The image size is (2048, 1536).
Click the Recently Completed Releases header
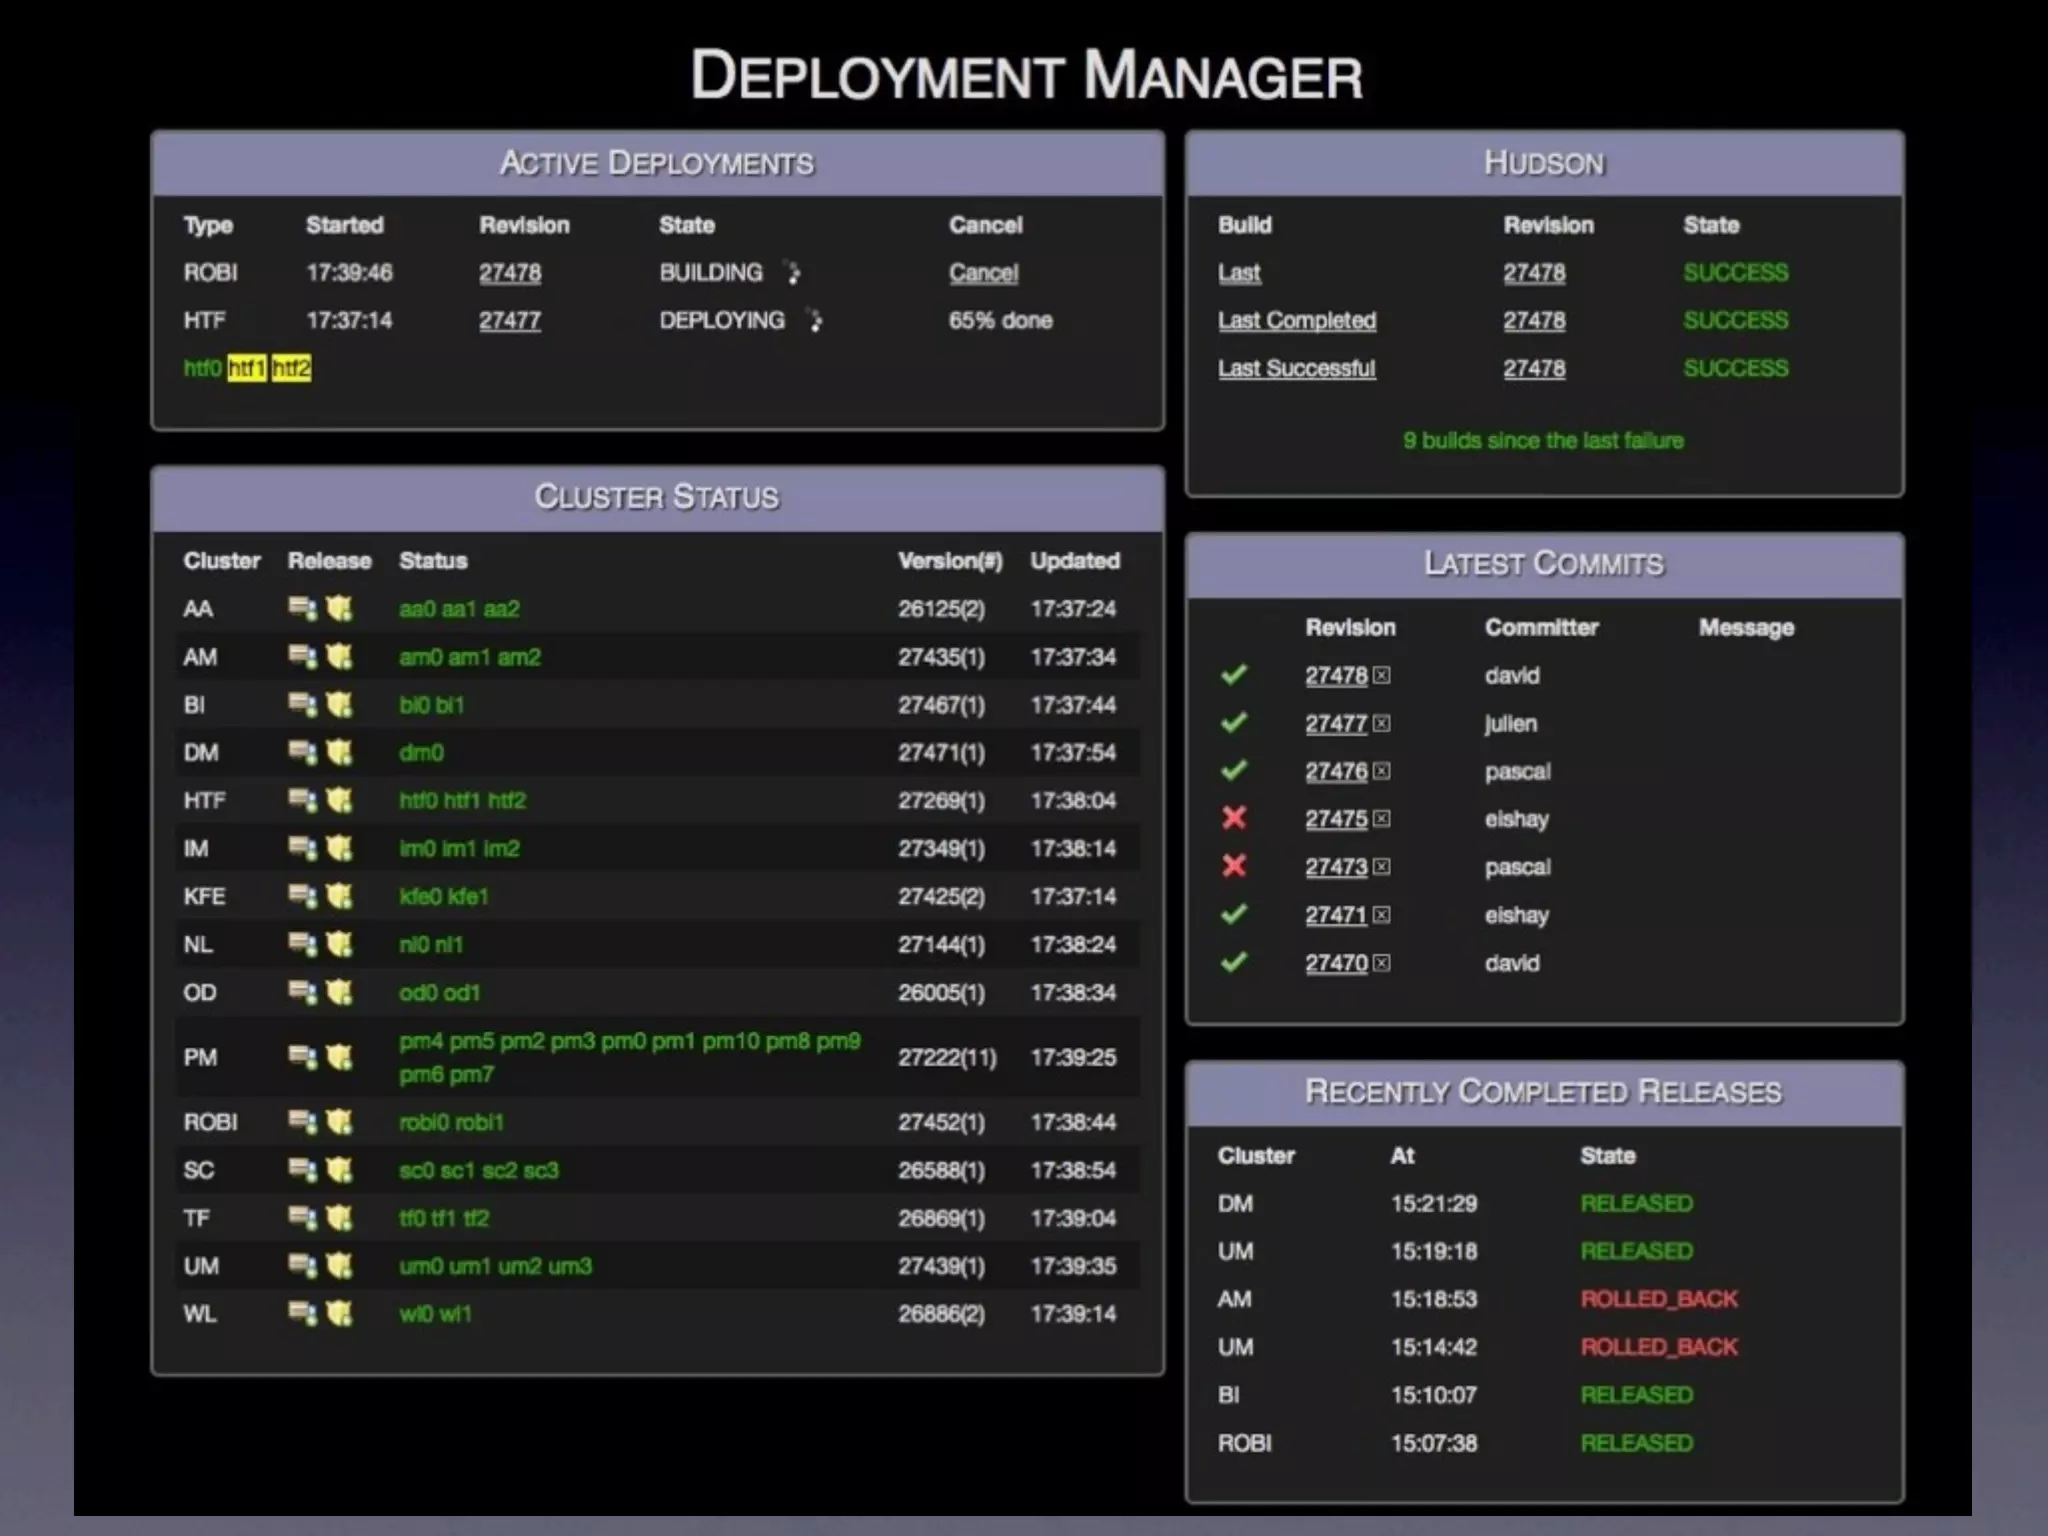1543,1092
